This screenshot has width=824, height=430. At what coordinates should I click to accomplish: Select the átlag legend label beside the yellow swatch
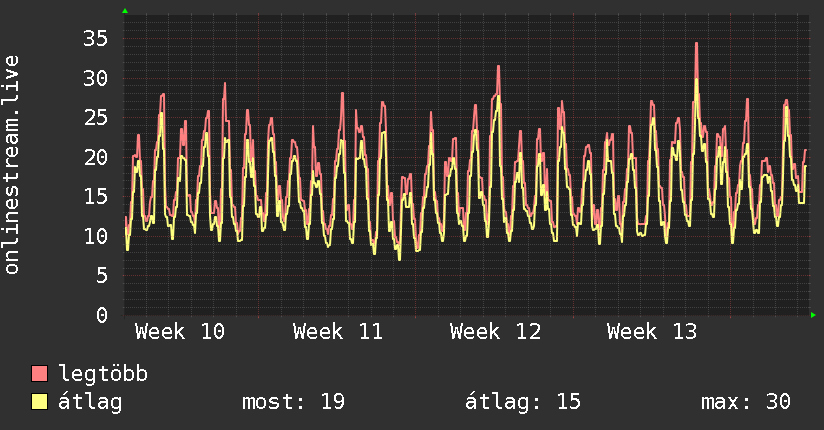[90, 402]
